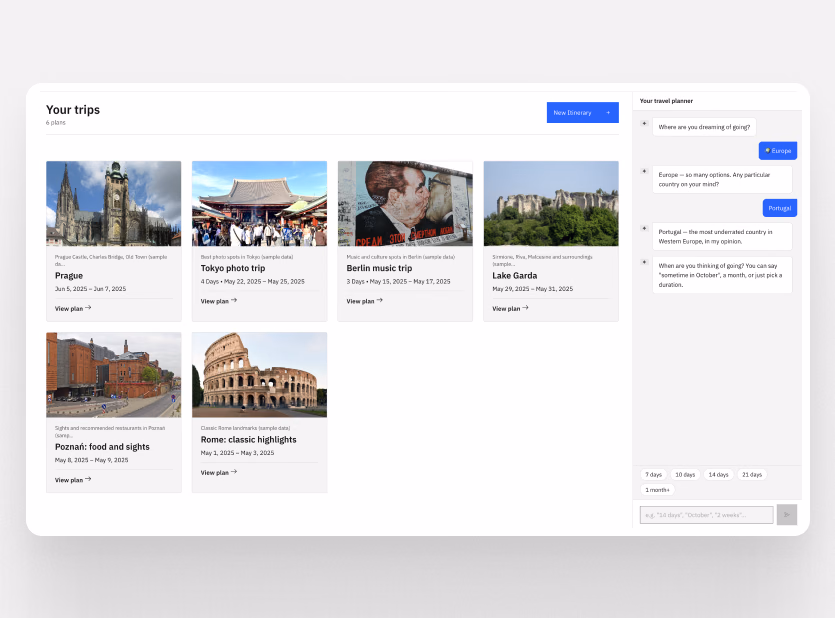Choose the 21 days duration chip
Image resolution: width=835 pixels, height=618 pixels.
click(x=752, y=474)
